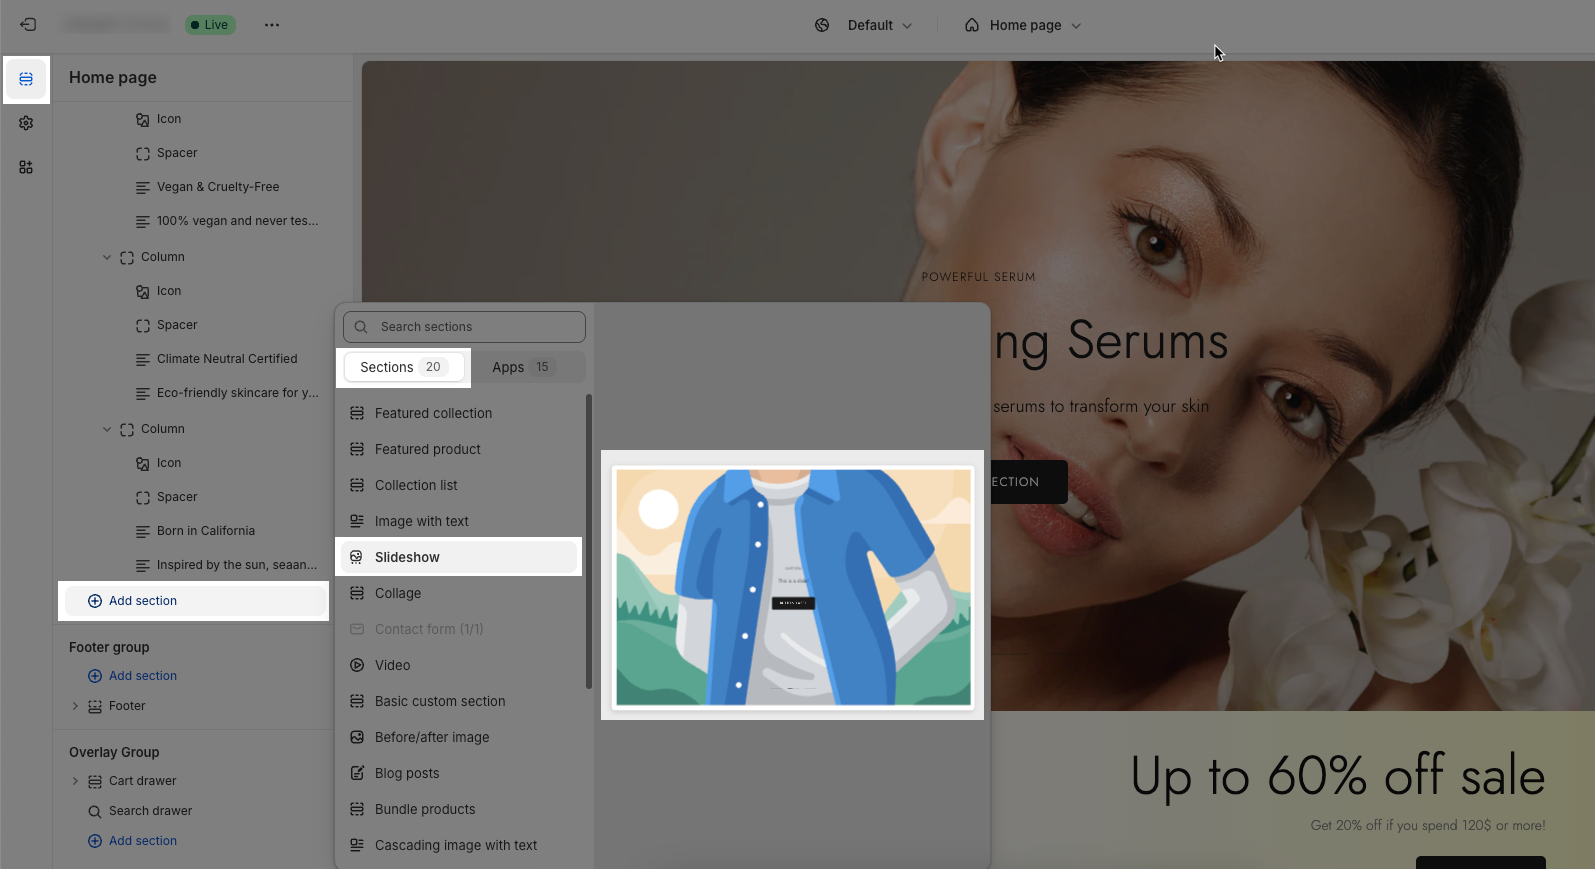Click the Blog posts edit icon

[x=357, y=773]
